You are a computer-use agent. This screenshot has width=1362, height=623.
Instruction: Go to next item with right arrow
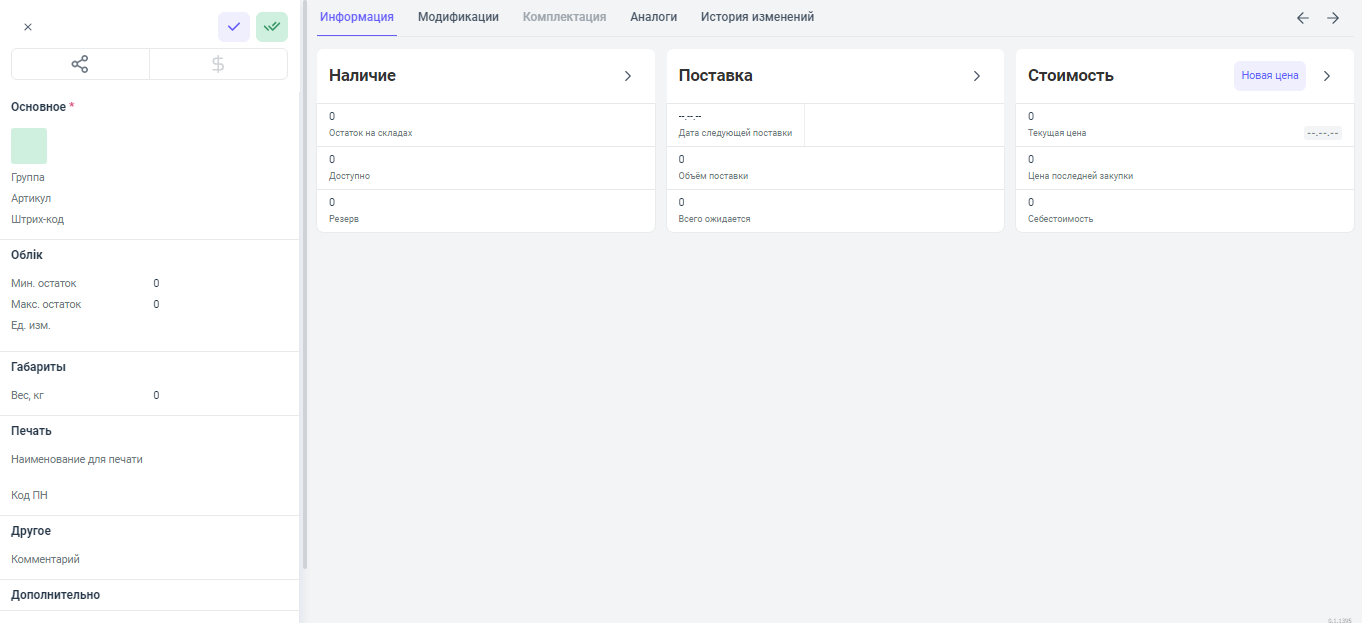click(x=1333, y=18)
